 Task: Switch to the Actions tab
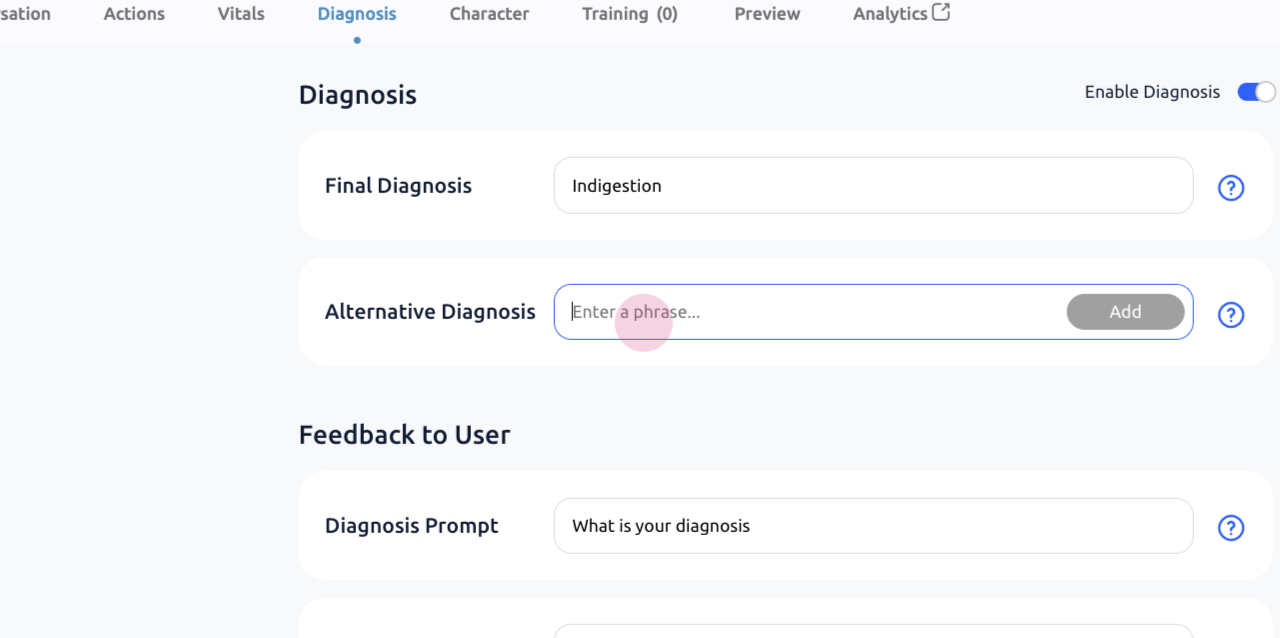[x=134, y=14]
